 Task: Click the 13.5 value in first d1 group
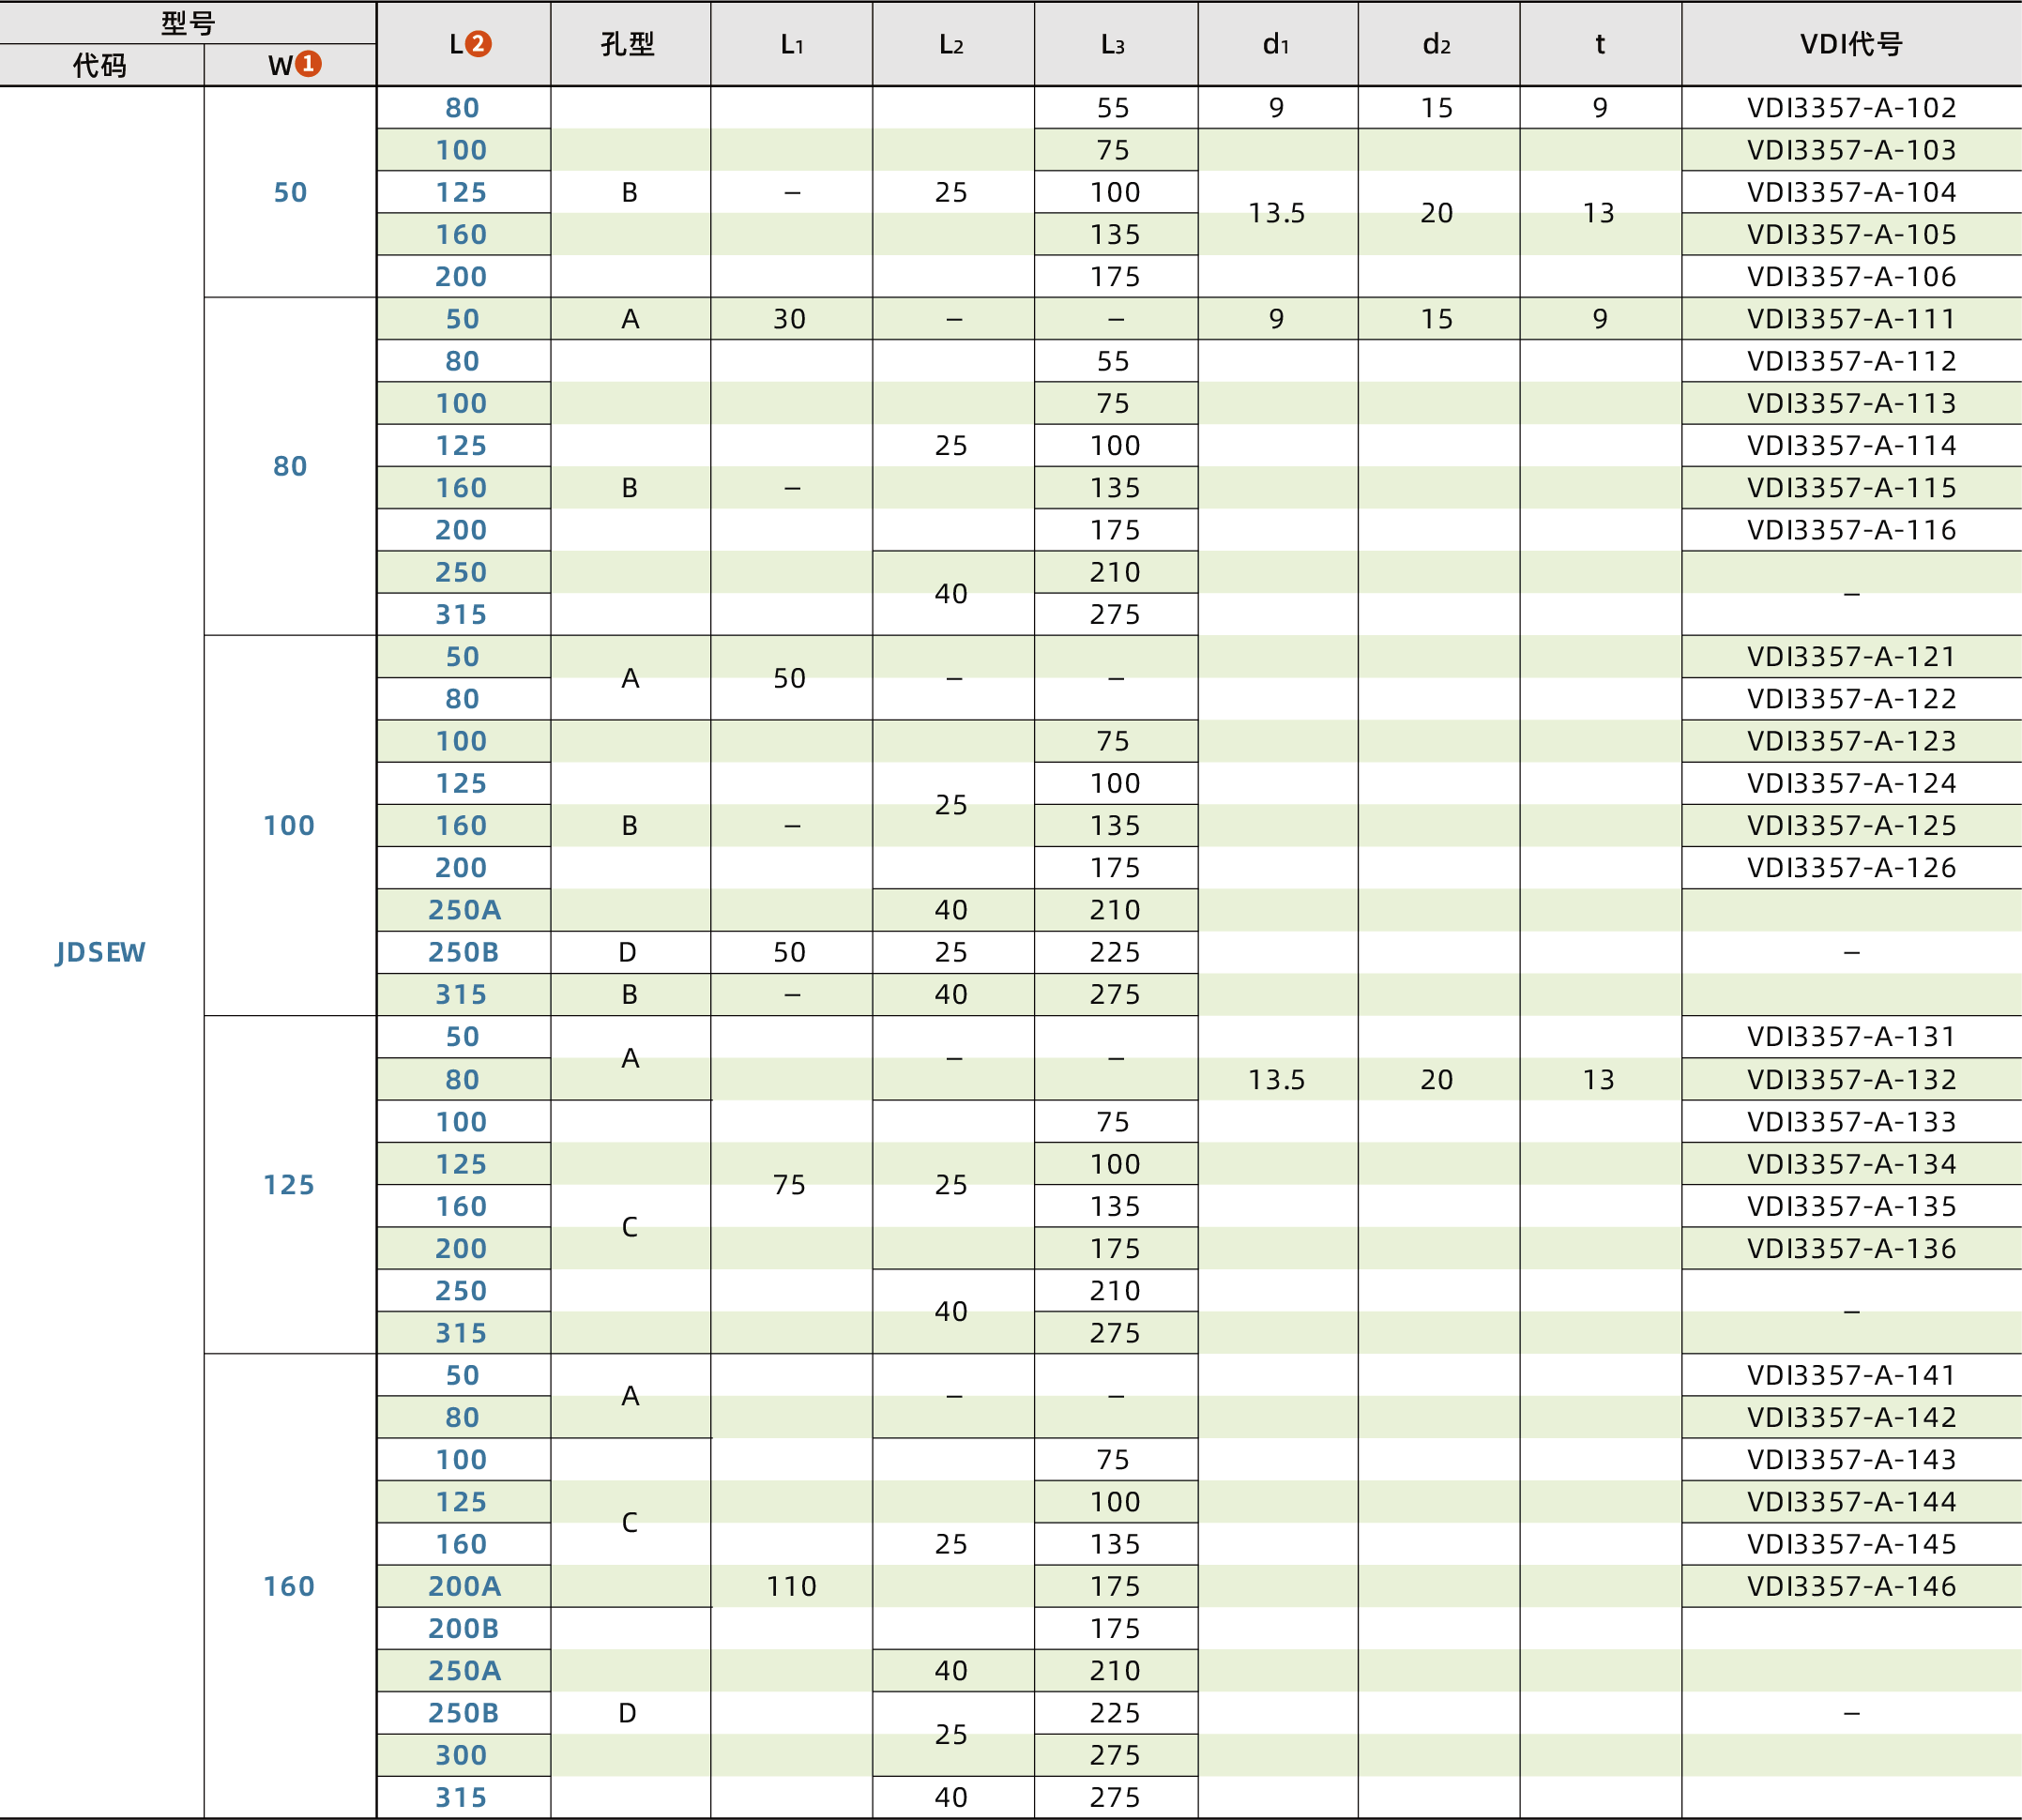tap(1277, 213)
